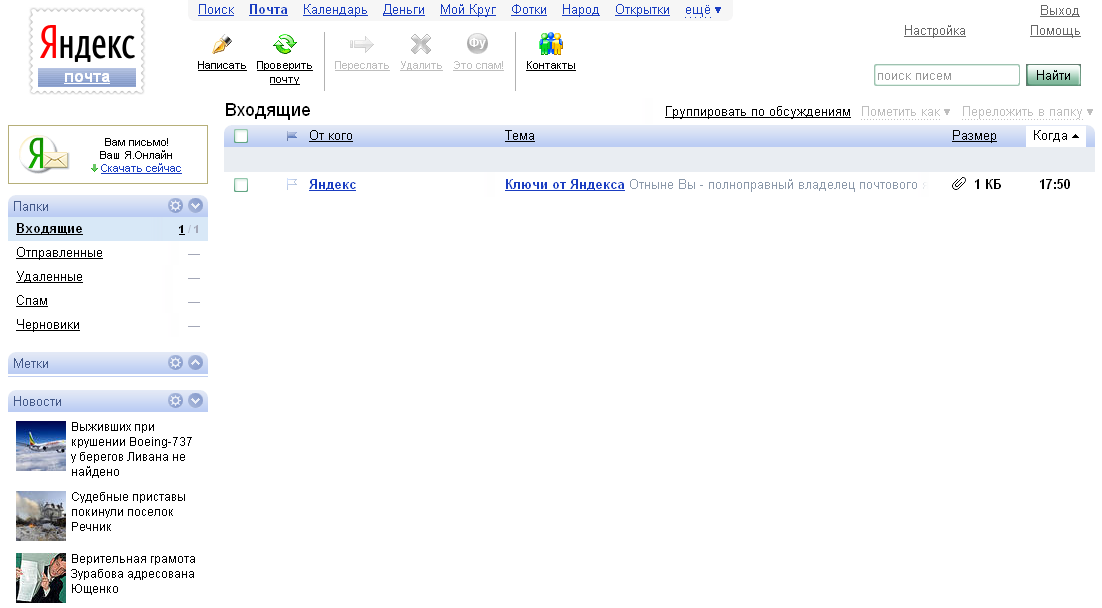Sort by Тема column
The width and height of the screenshot is (1102, 608).
(519, 136)
